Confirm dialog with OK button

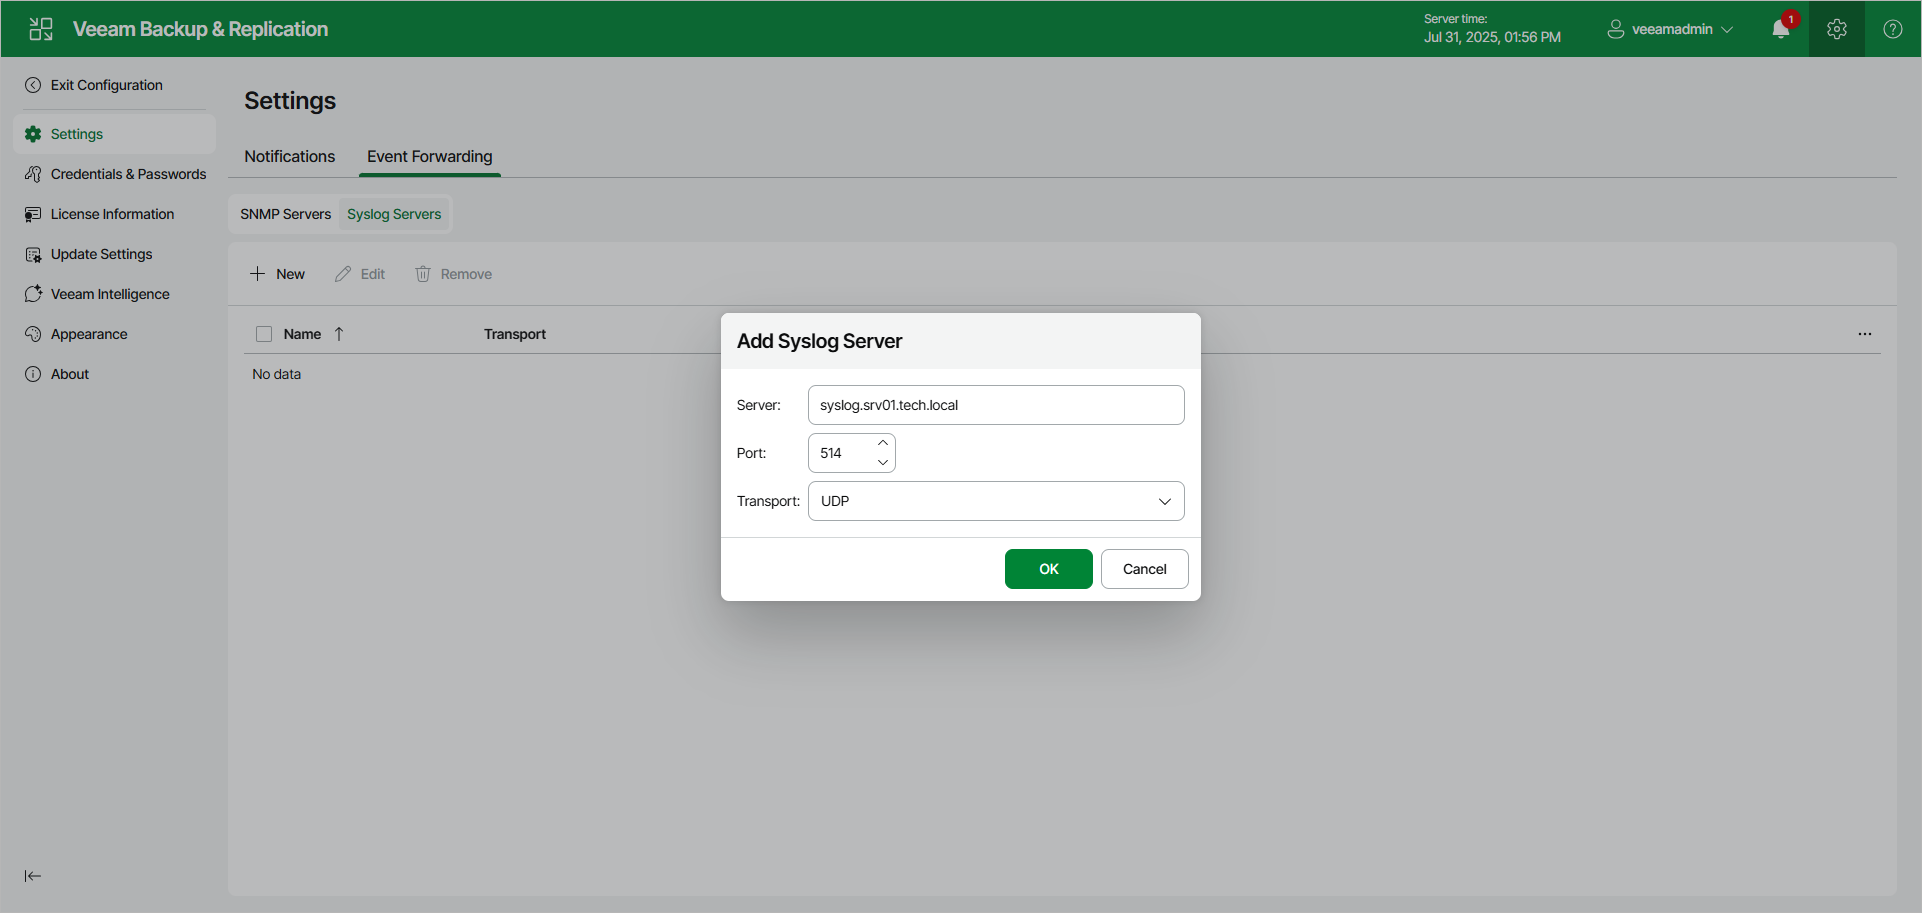tap(1048, 569)
